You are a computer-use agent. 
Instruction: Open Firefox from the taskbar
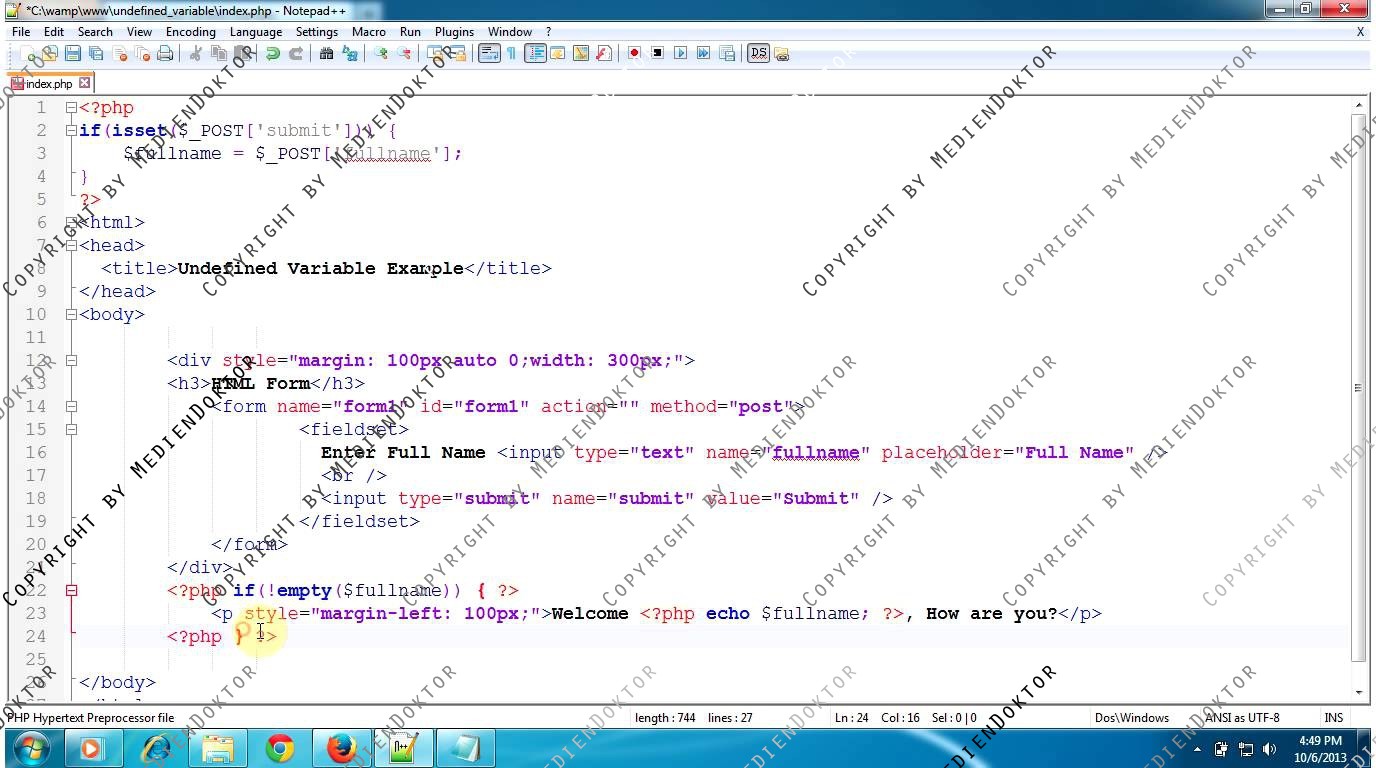coord(342,748)
